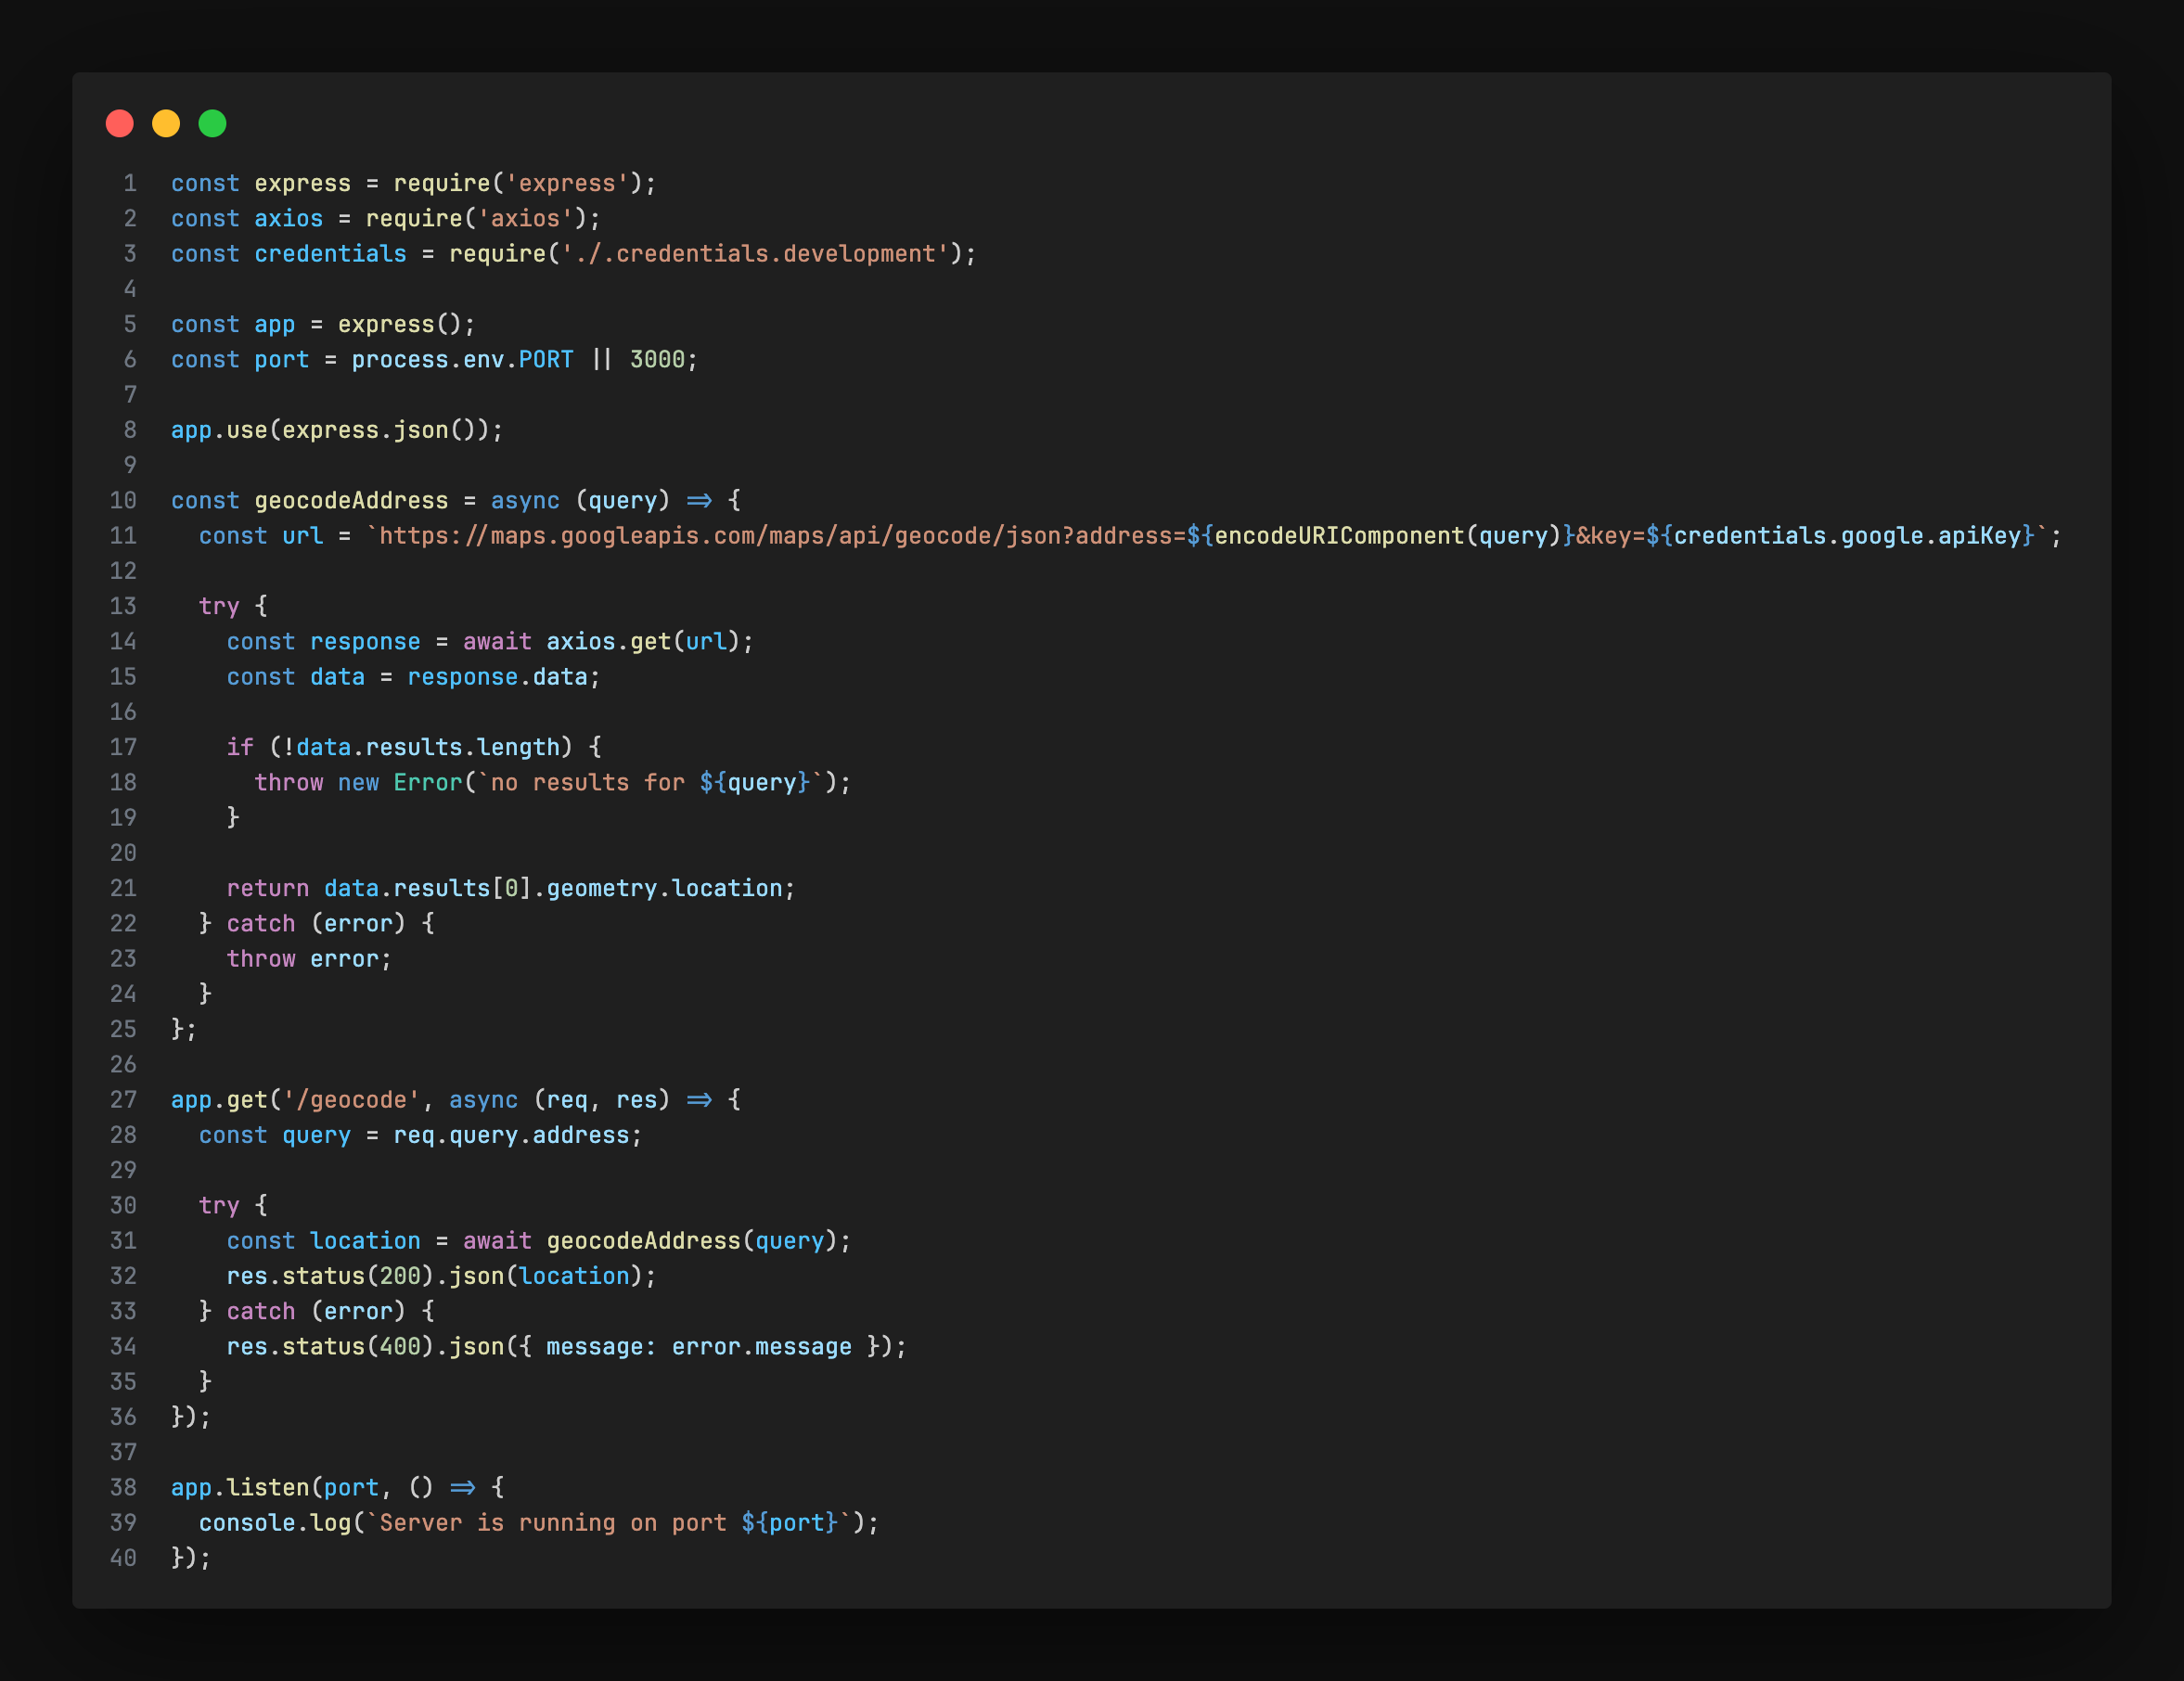Click the geocodeAddress function name declaration
This screenshot has height=1681, width=2184.
[351, 501]
